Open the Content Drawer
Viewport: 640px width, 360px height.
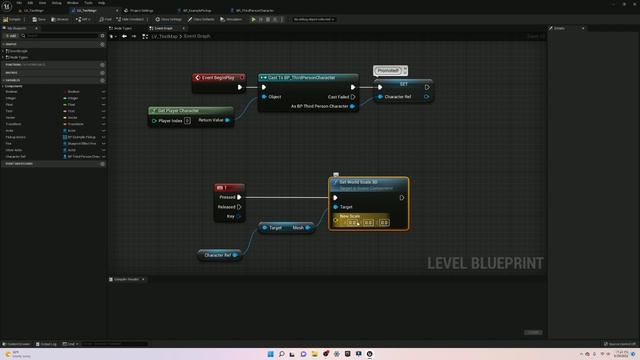[16, 344]
